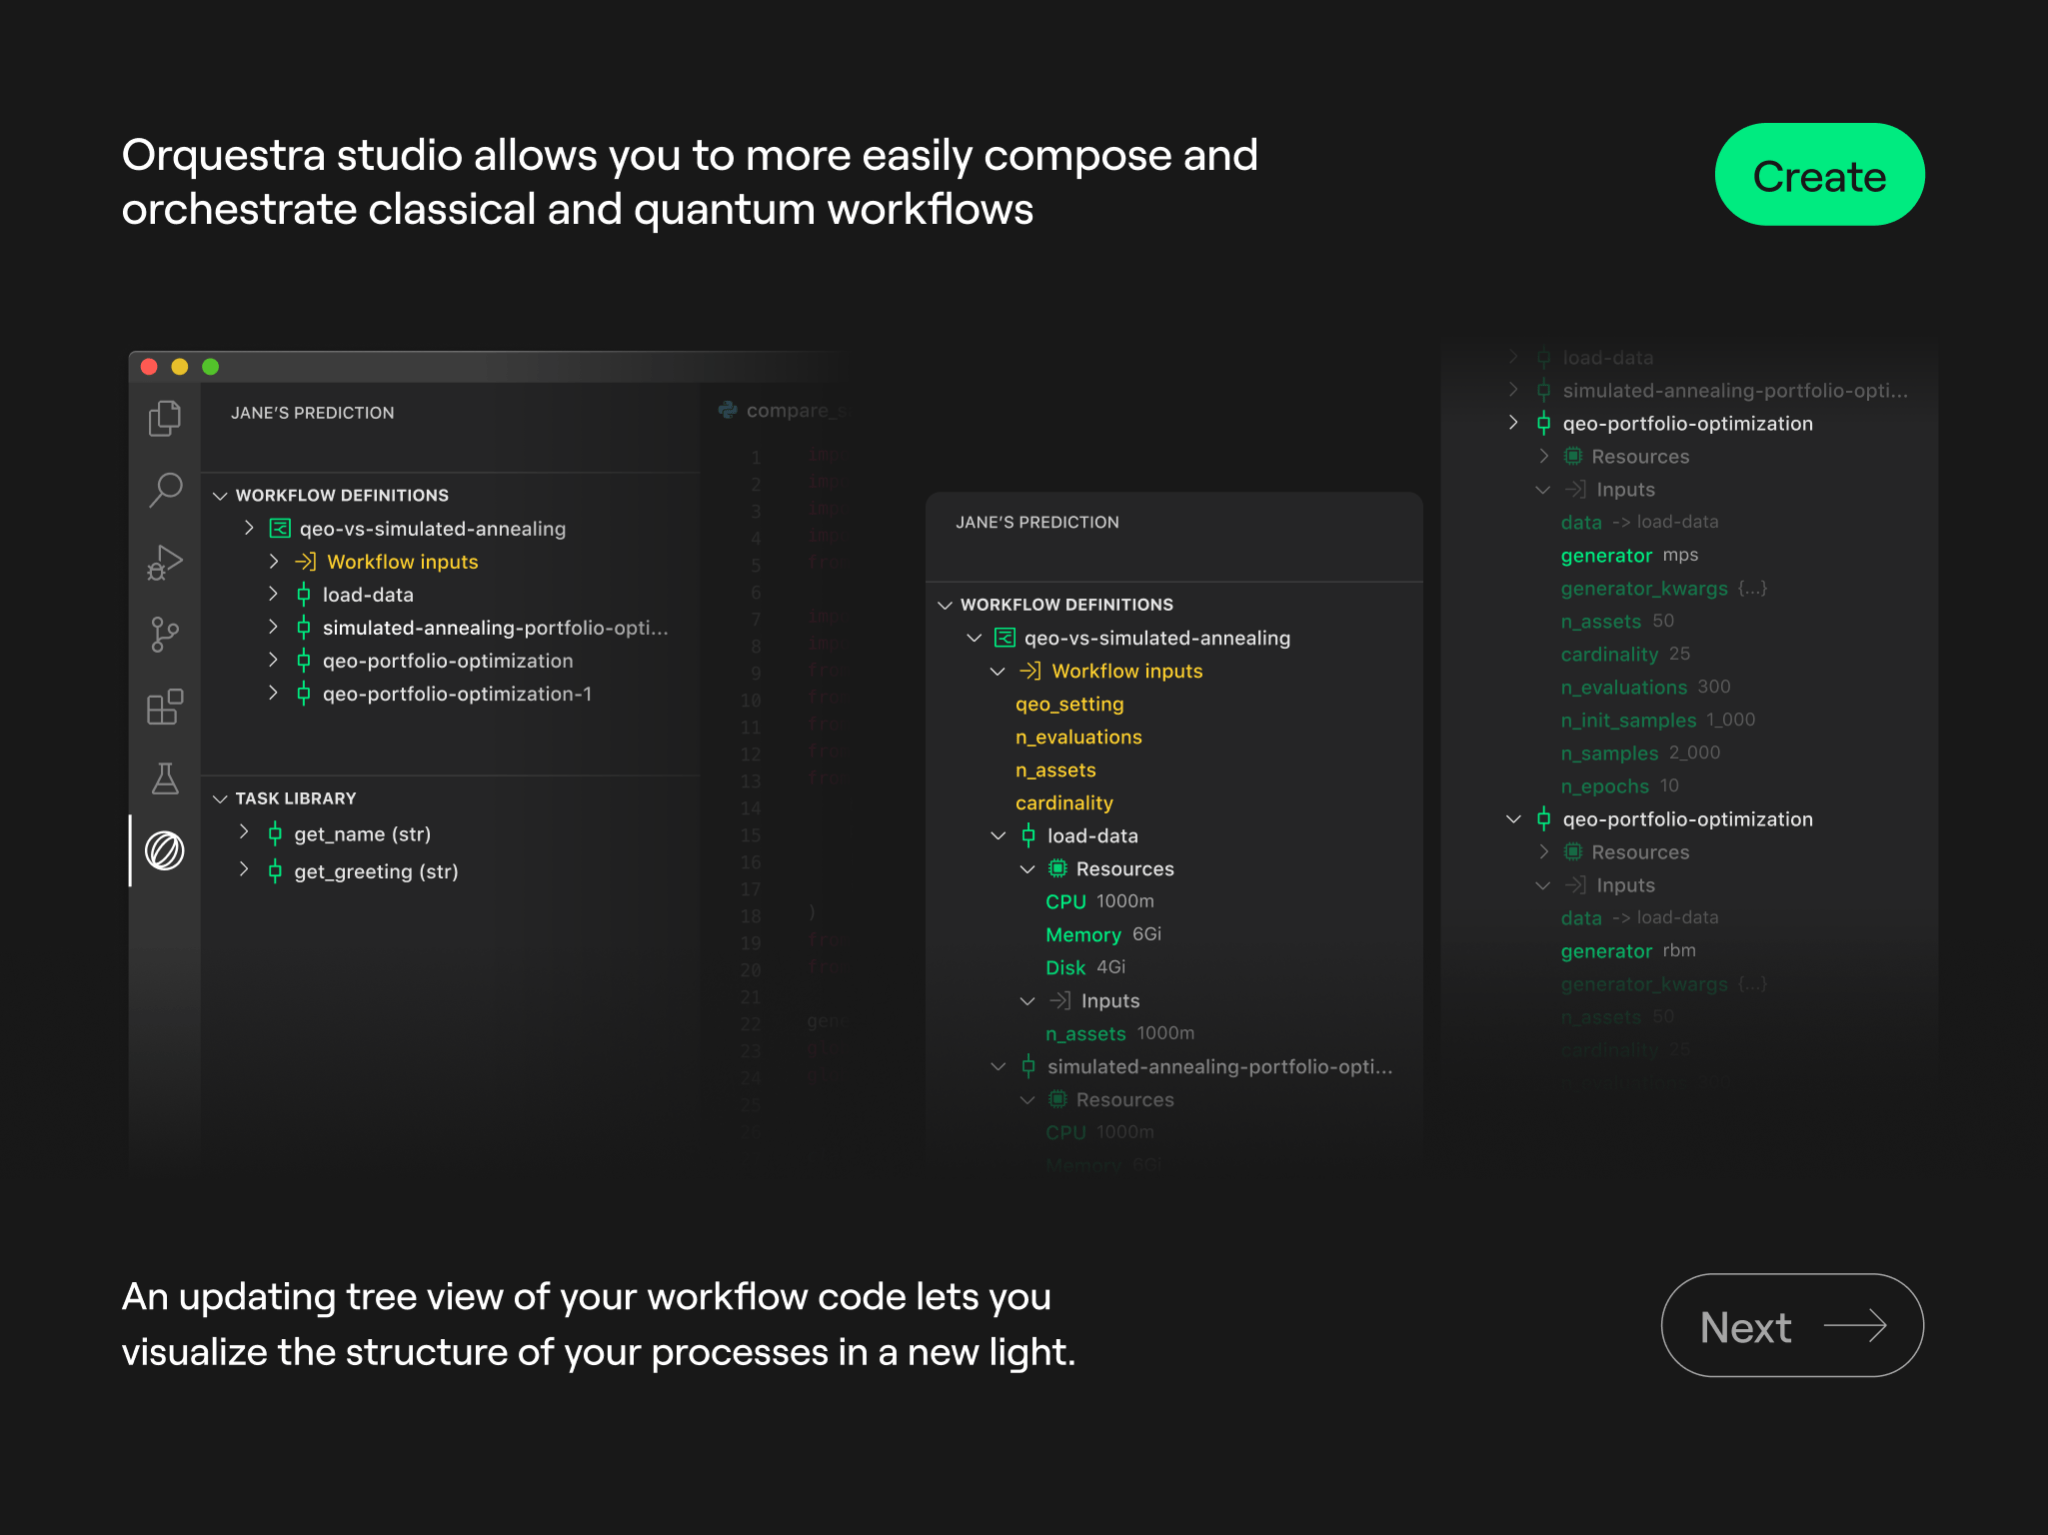Select the CPU 1000m row under load-data
The image size is (2048, 1535).
tap(1099, 901)
